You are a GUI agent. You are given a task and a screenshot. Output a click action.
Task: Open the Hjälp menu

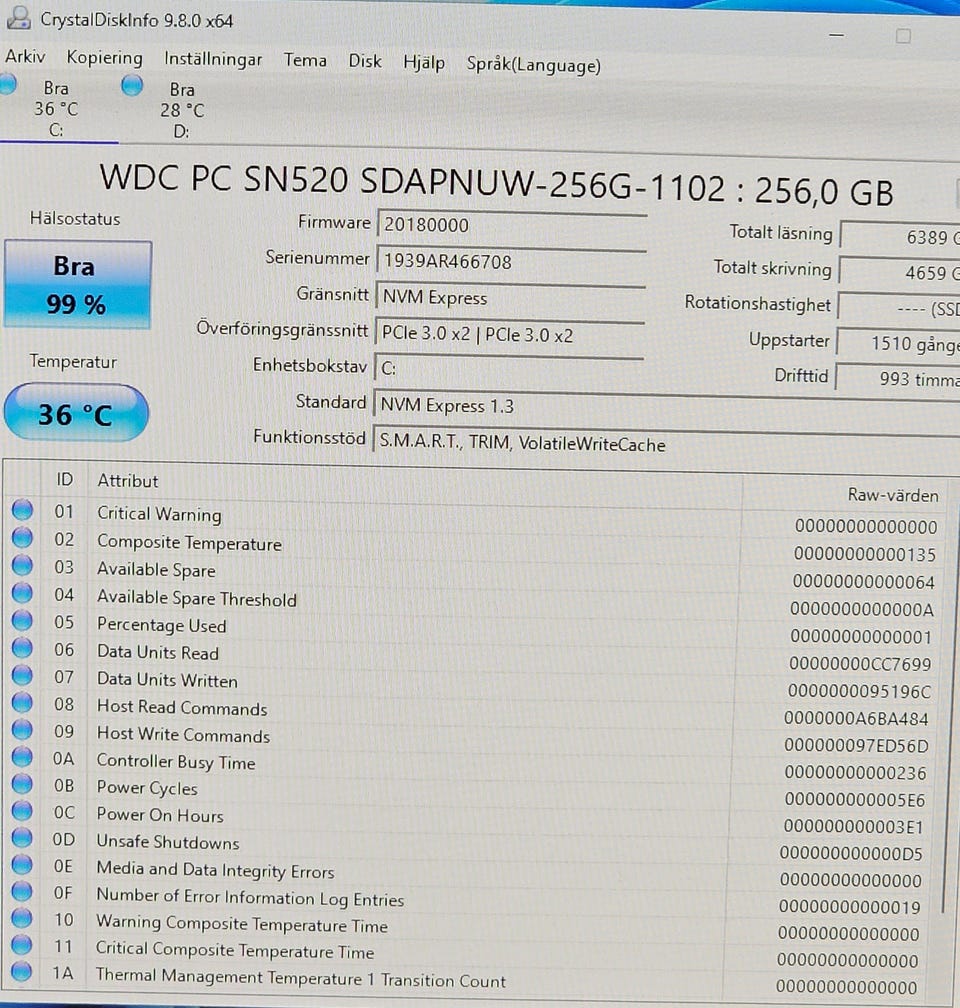tap(424, 62)
